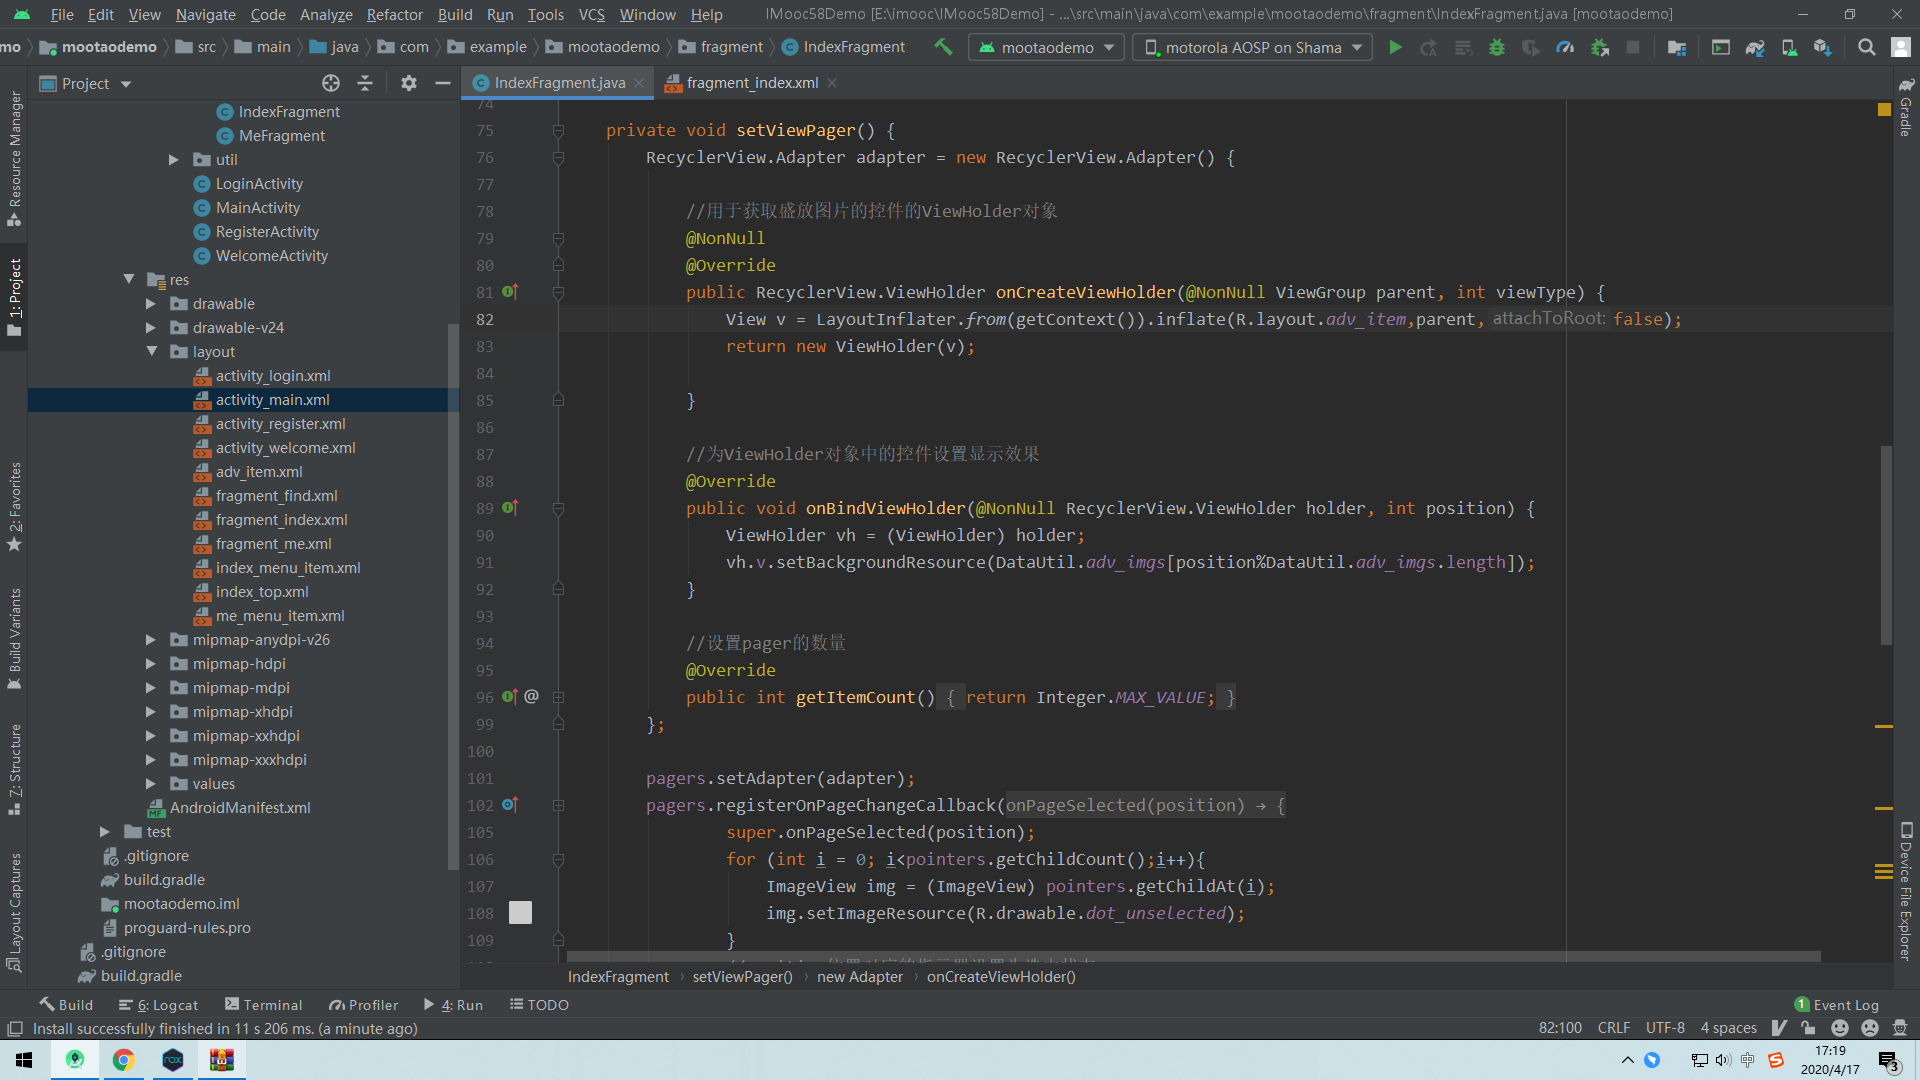
Task: Open the mootaodemo run configuration dropdown
Action: tap(1047, 47)
